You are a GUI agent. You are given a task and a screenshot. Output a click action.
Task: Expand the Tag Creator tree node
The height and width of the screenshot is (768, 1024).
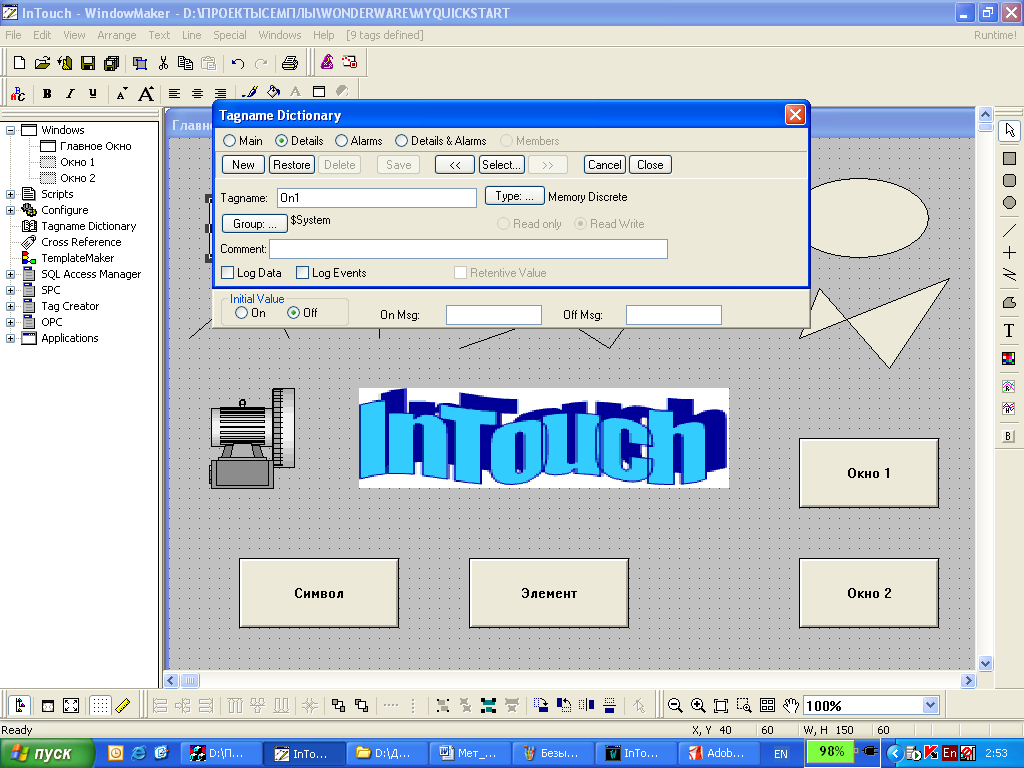tap(10, 306)
